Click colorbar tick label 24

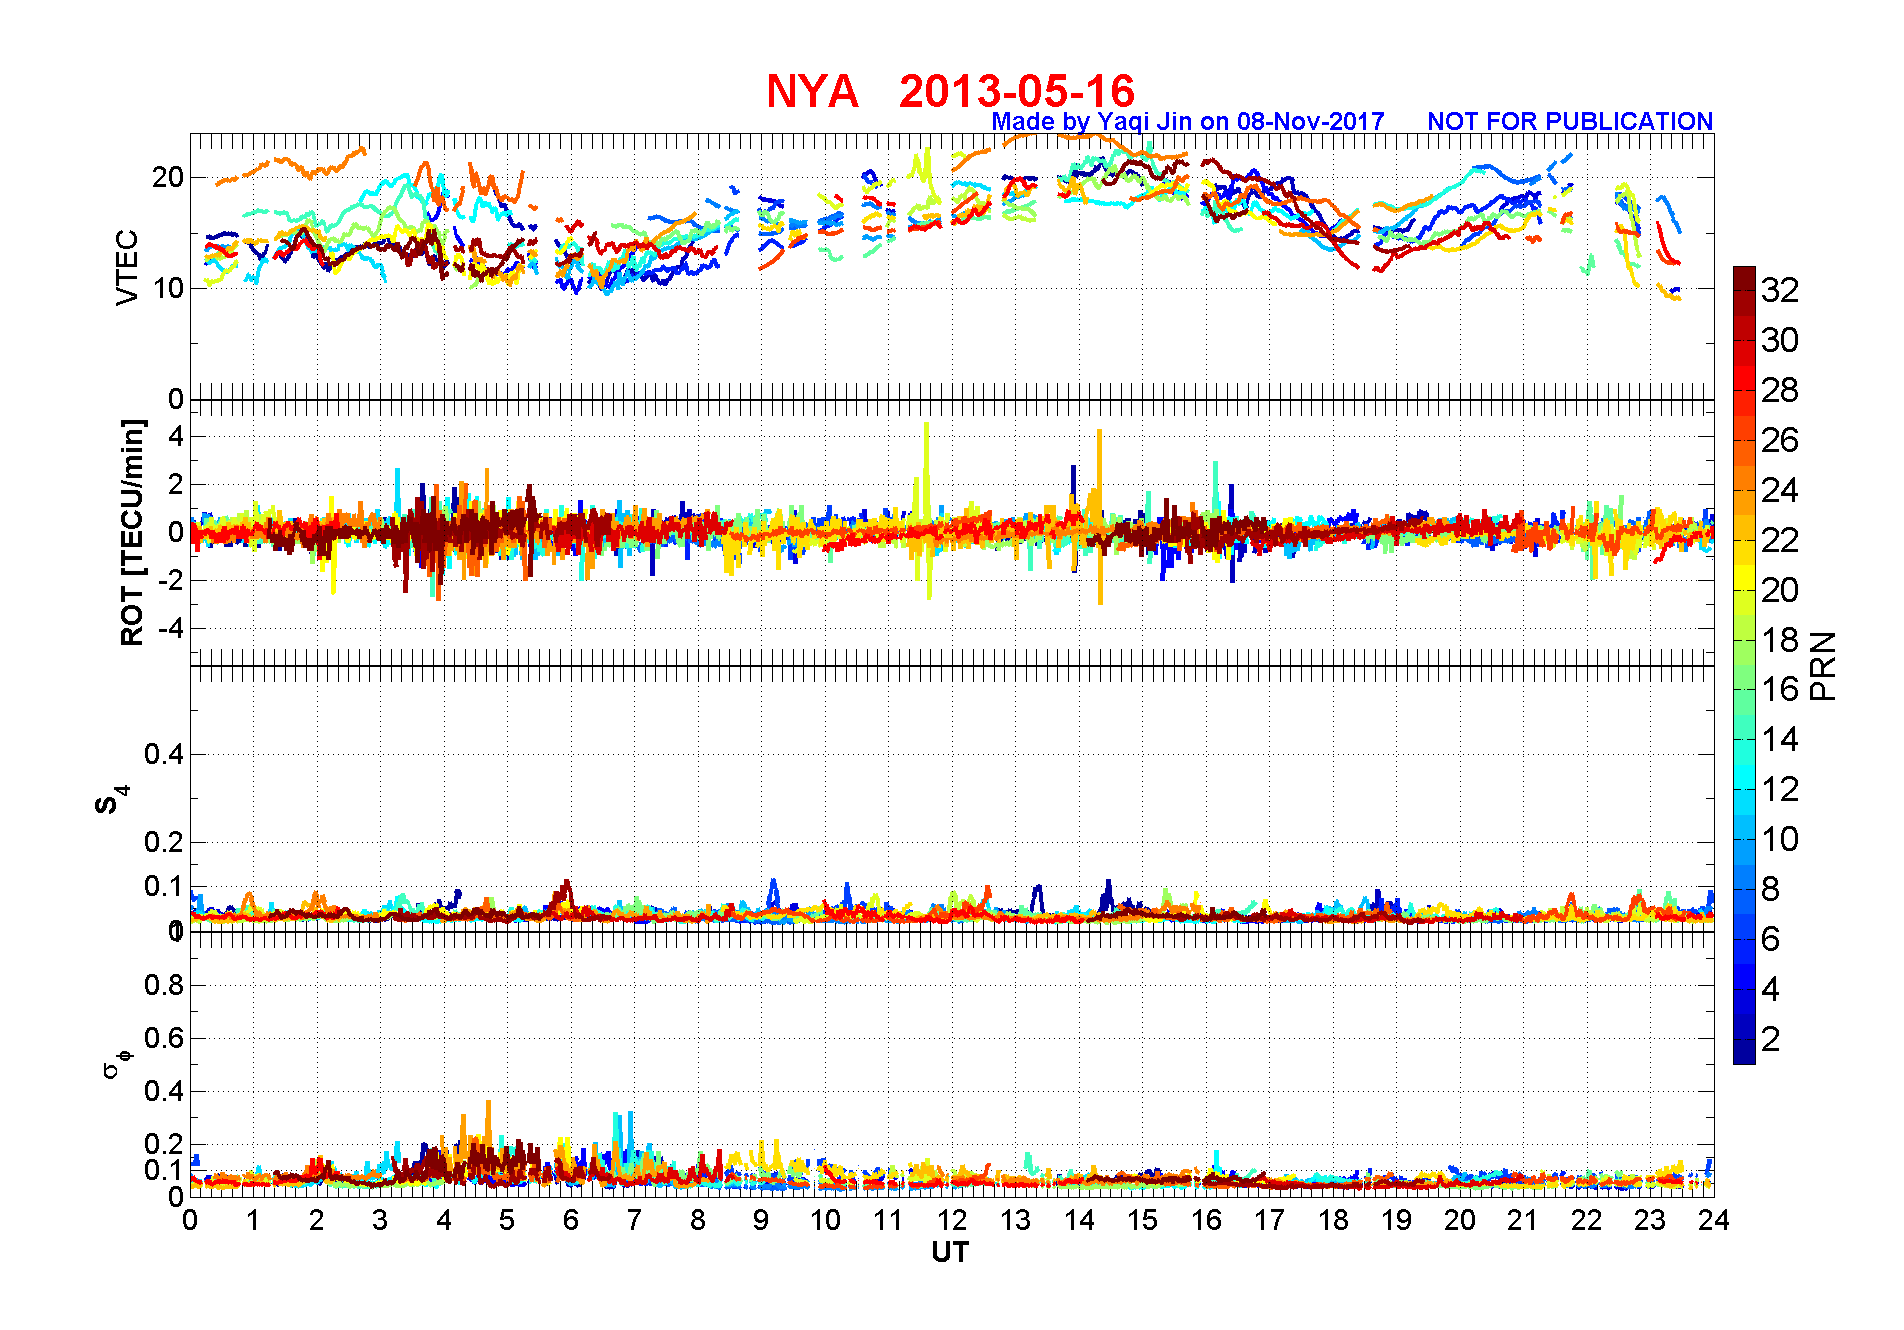coord(1780,490)
